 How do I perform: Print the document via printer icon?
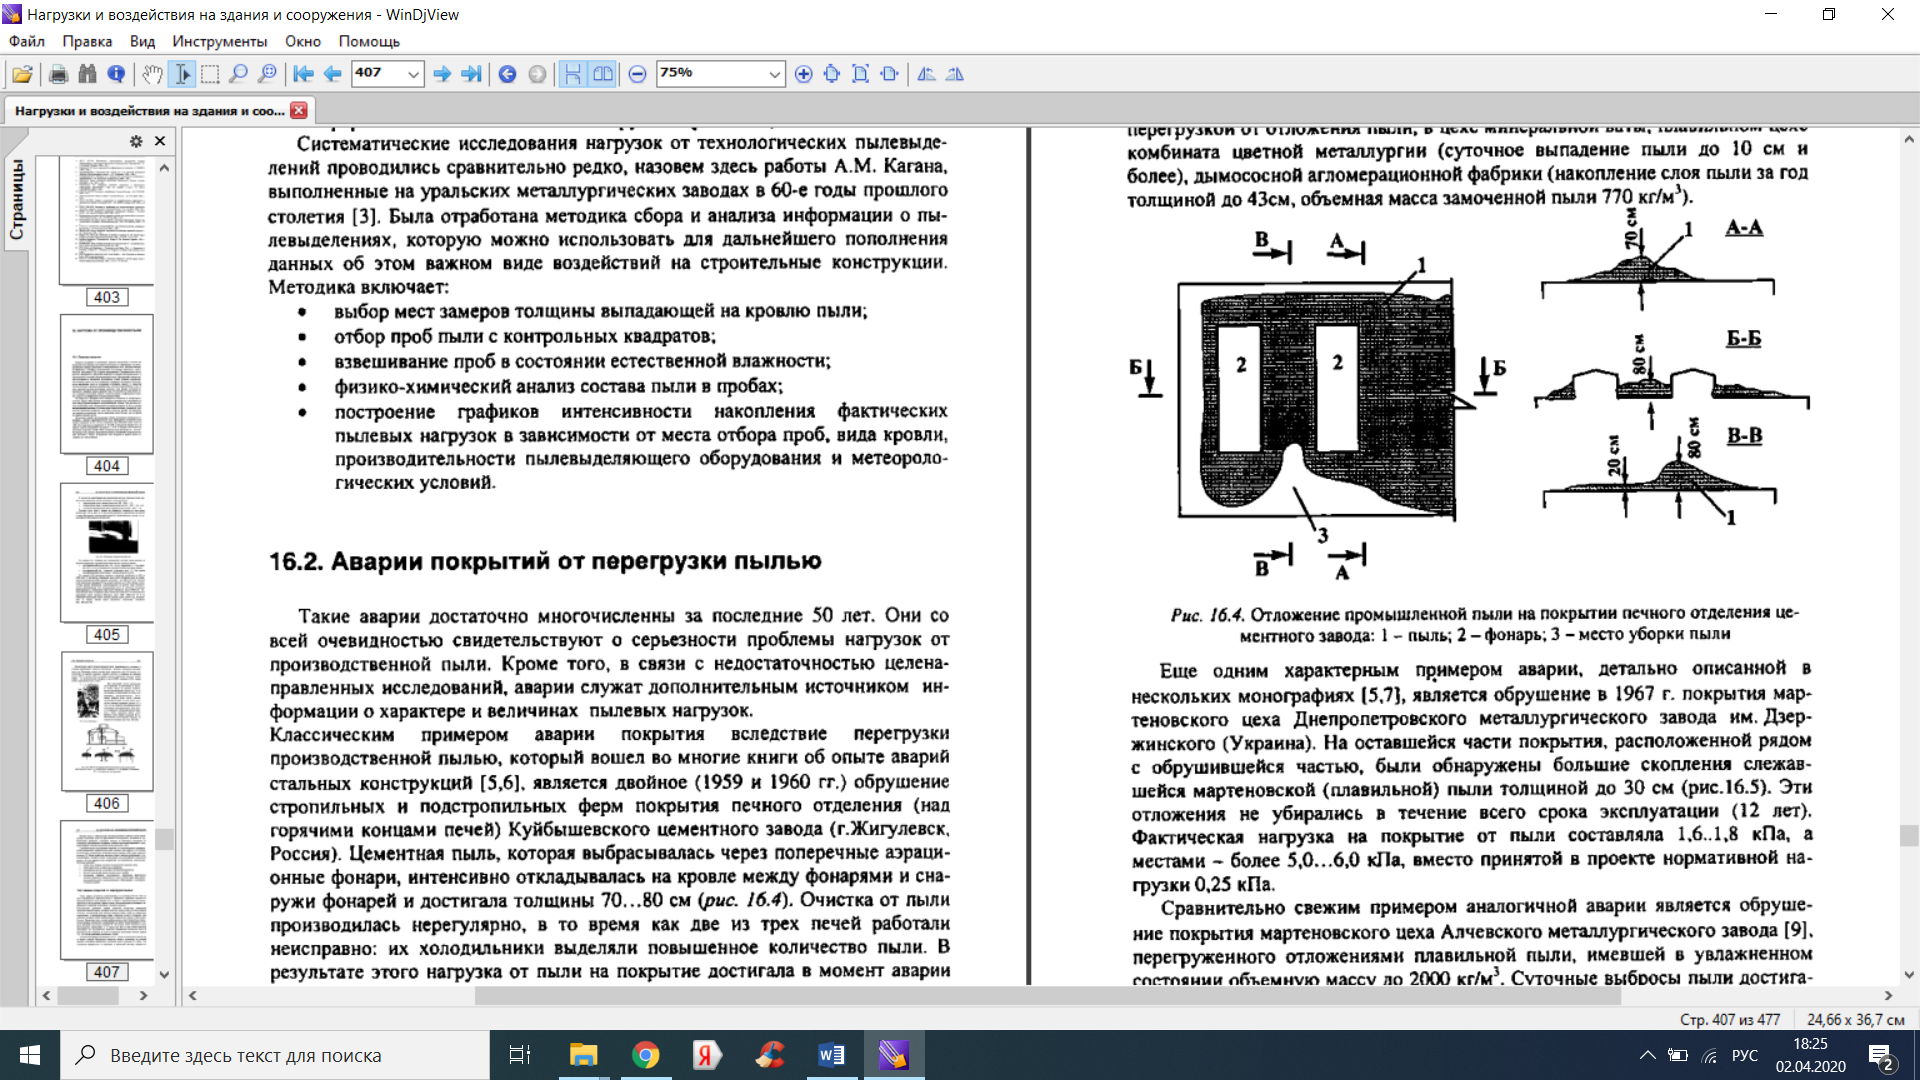58,74
